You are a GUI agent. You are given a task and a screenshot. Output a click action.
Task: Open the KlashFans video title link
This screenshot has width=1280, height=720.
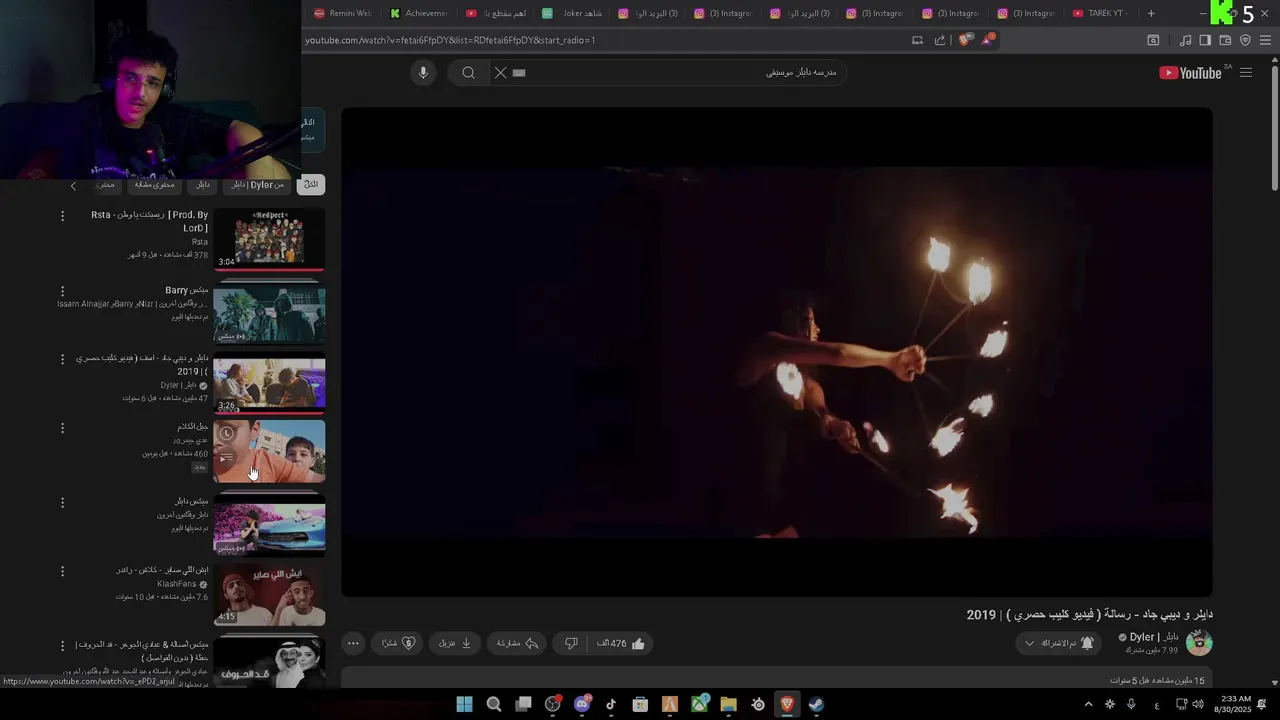click(162, 570)
